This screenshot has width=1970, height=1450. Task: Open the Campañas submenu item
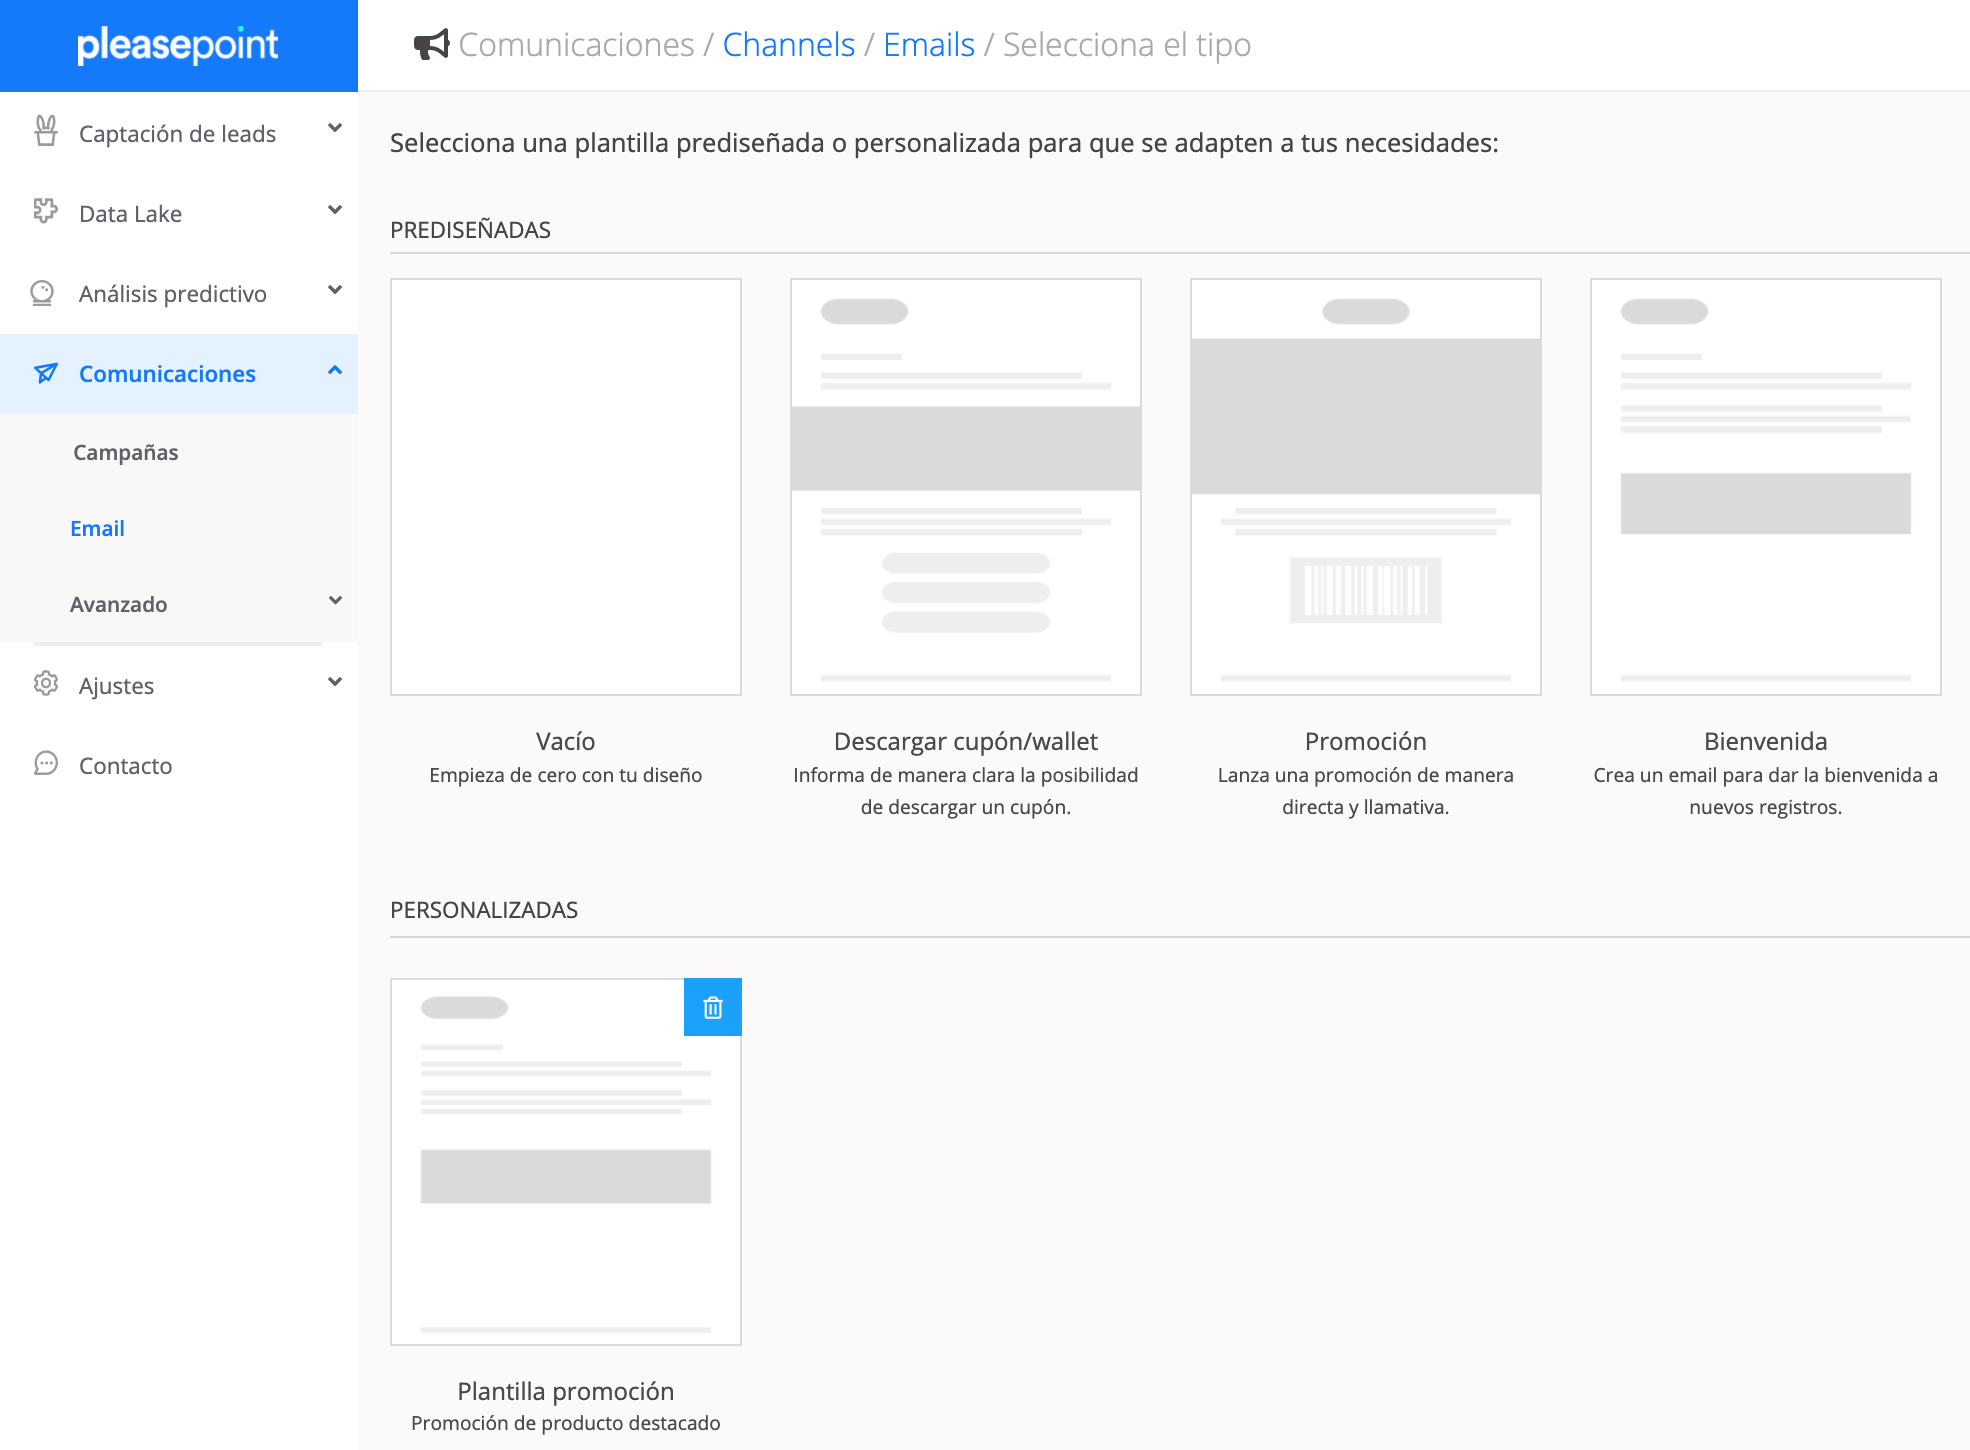point(126,452)
